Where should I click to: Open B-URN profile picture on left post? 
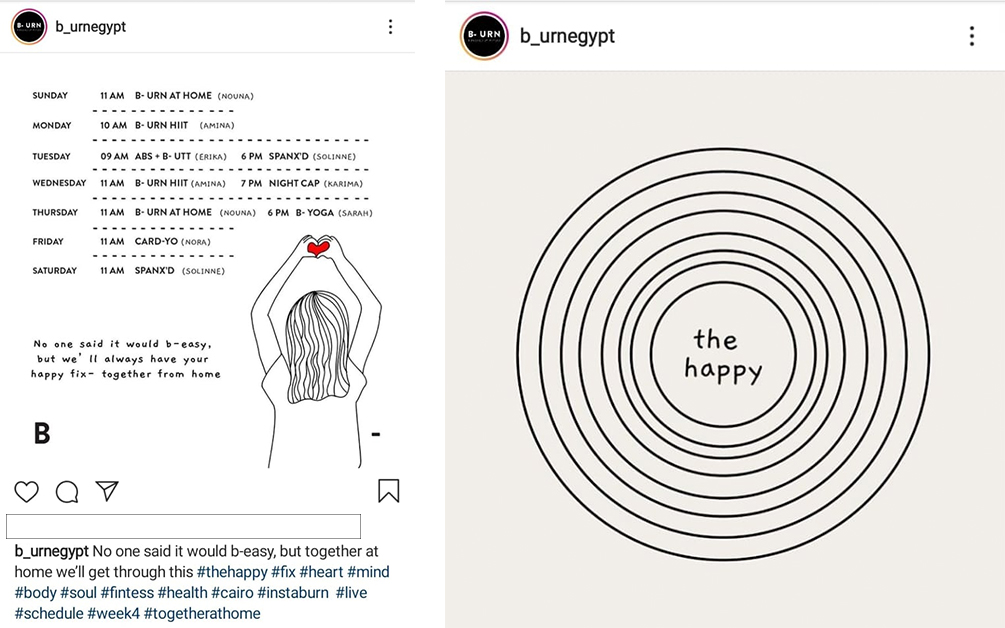[x=29, y=26]
